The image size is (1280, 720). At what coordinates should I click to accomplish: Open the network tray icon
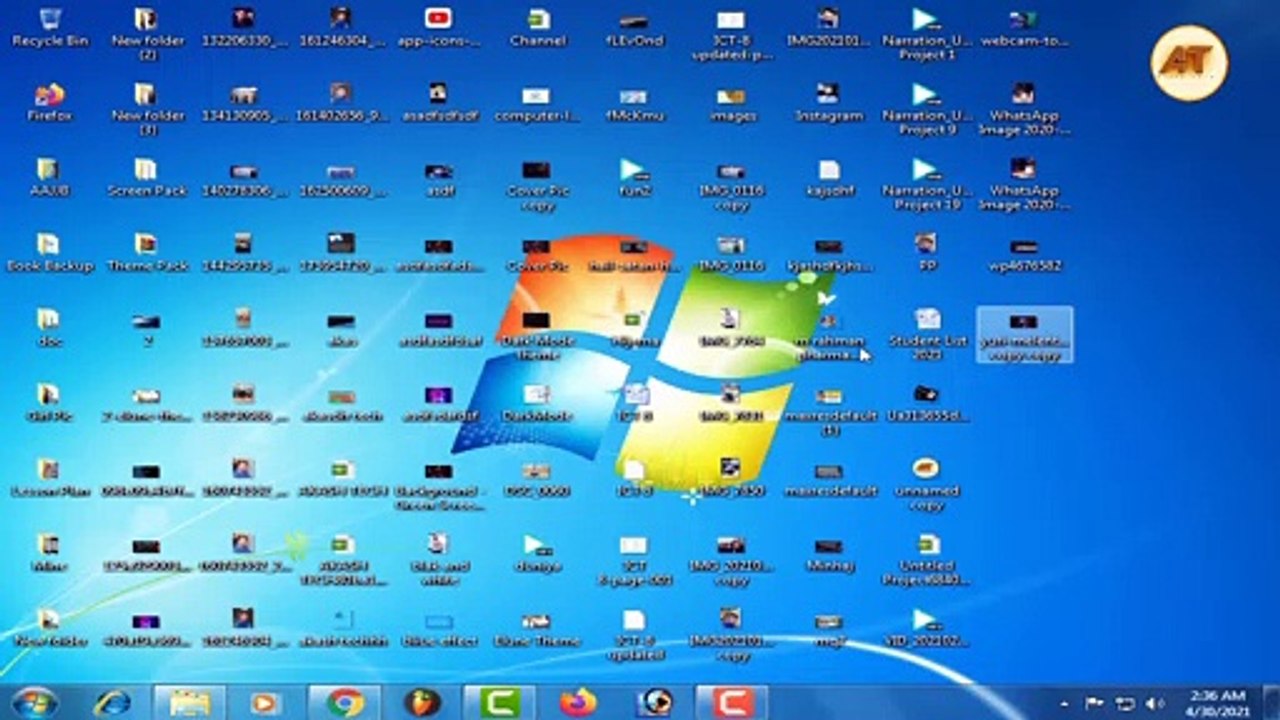click(x=1125, y=703)
